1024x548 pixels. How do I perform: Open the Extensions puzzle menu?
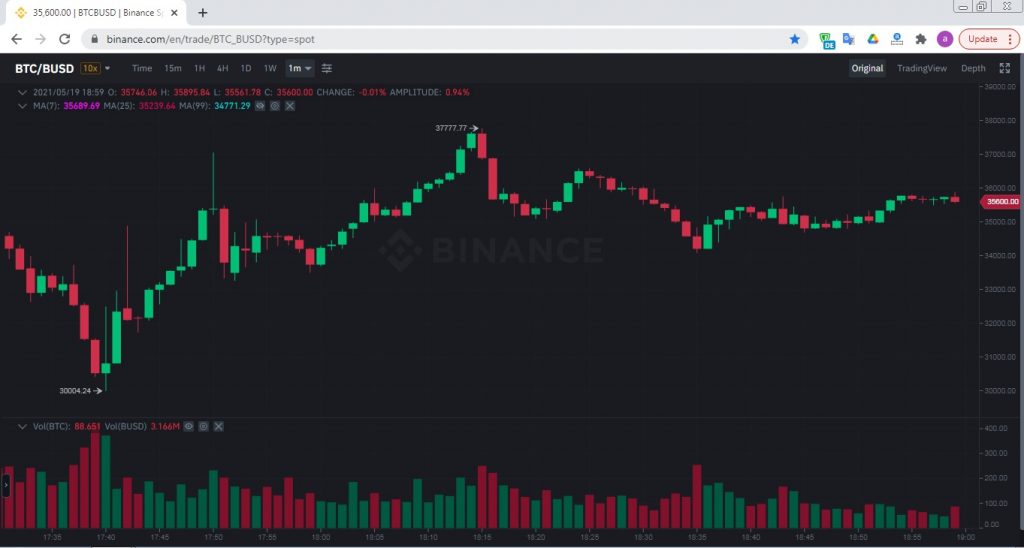click(x=921, y=39)
